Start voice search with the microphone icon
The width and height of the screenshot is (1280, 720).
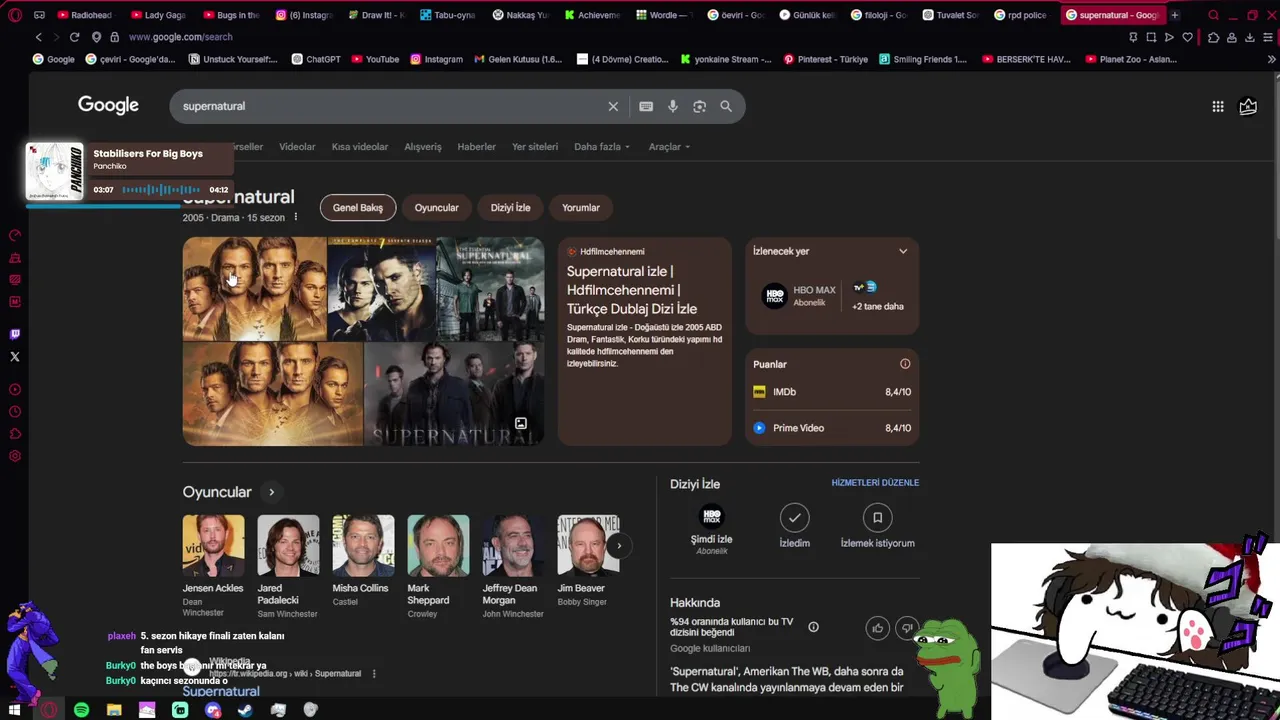pyautogui.click(x=673, y=106)
